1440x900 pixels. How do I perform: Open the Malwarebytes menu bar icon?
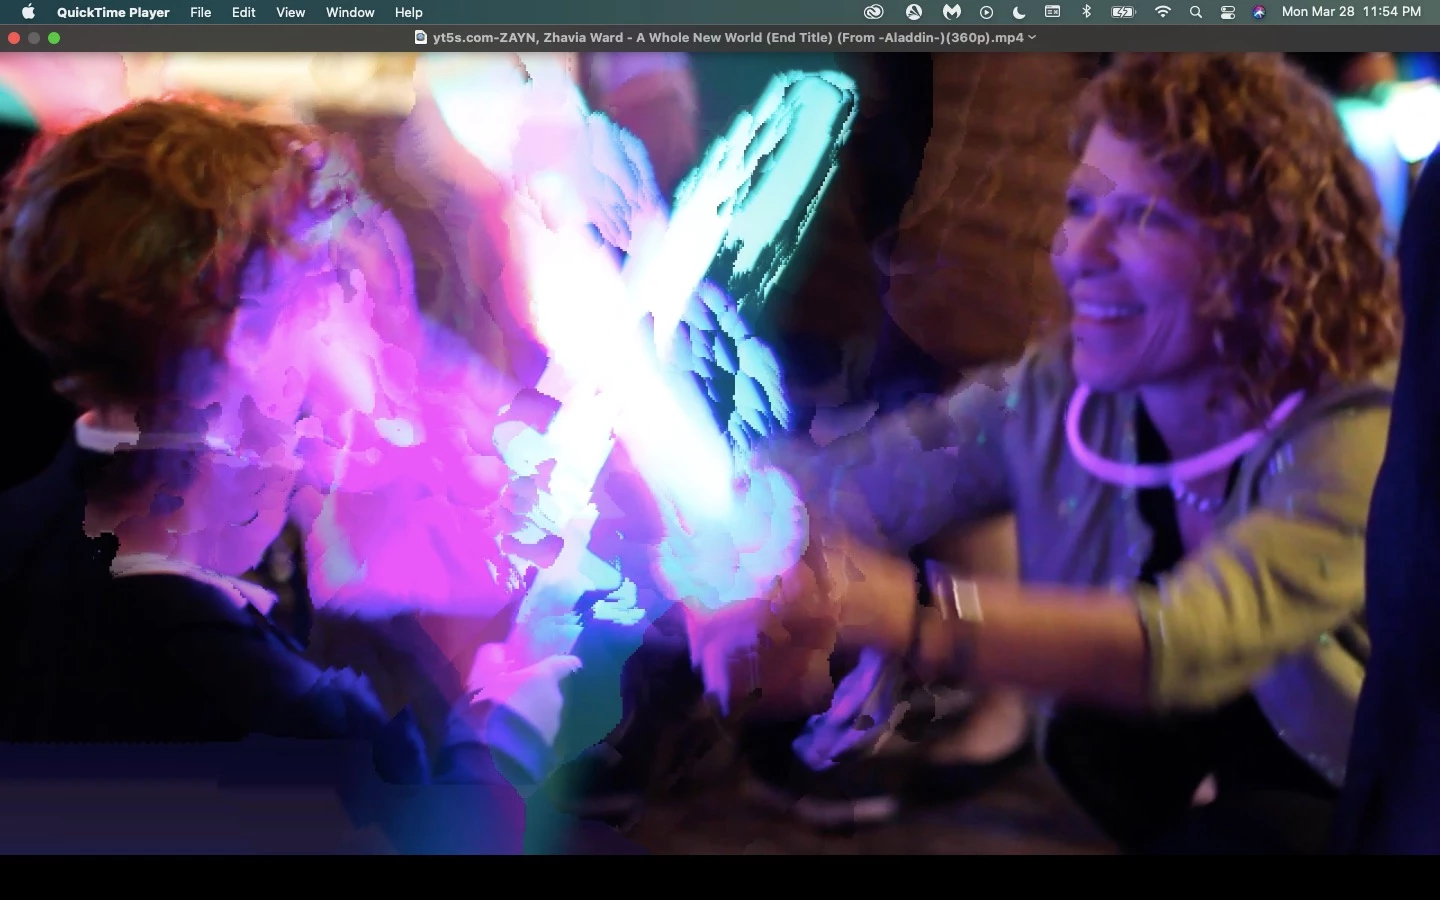[x=951, y=12]
